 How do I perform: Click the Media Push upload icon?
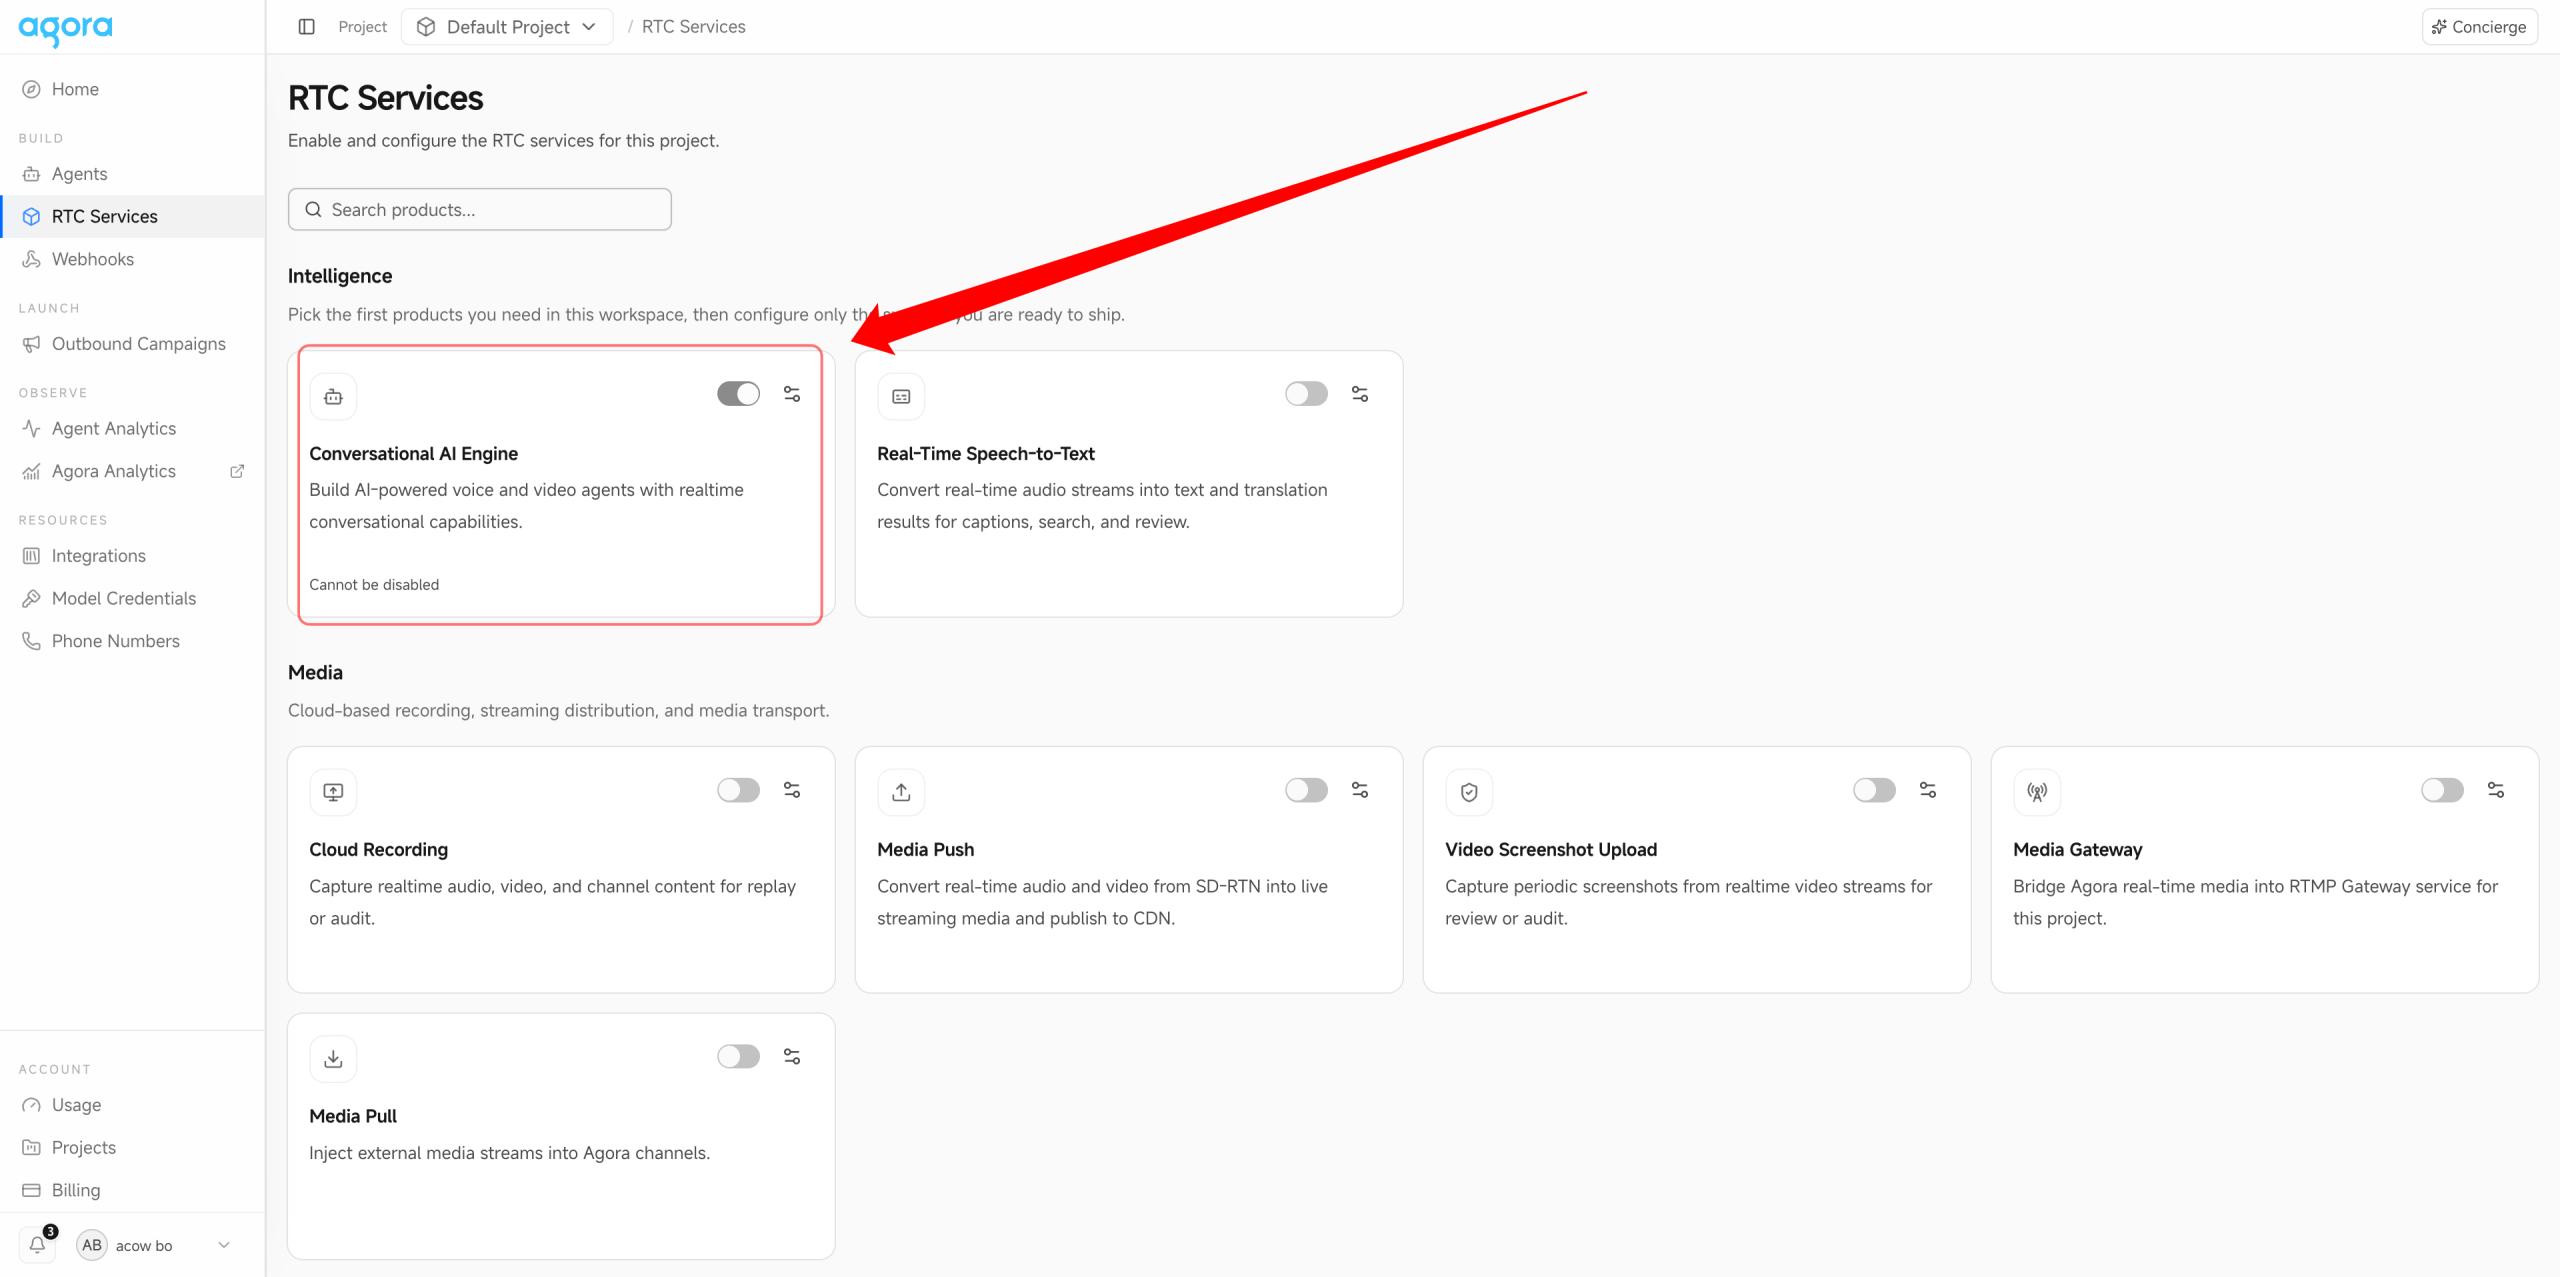tap(901, 792)
